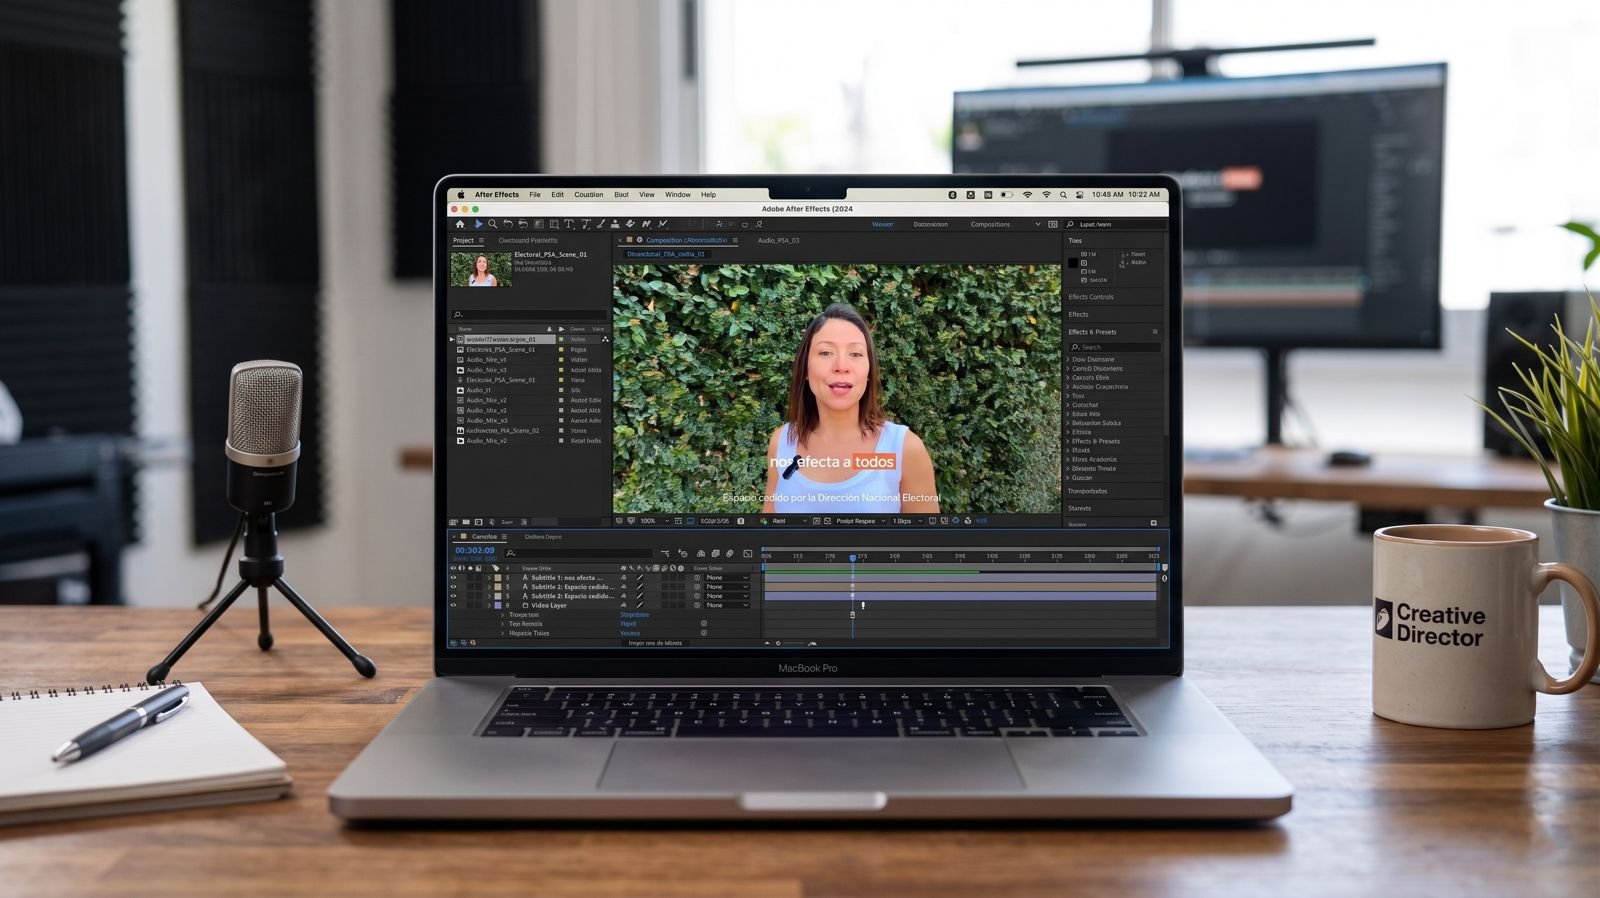The image size is (1600, 898).
Task: Expand the Troxpe ton property group
Action: 502,614
